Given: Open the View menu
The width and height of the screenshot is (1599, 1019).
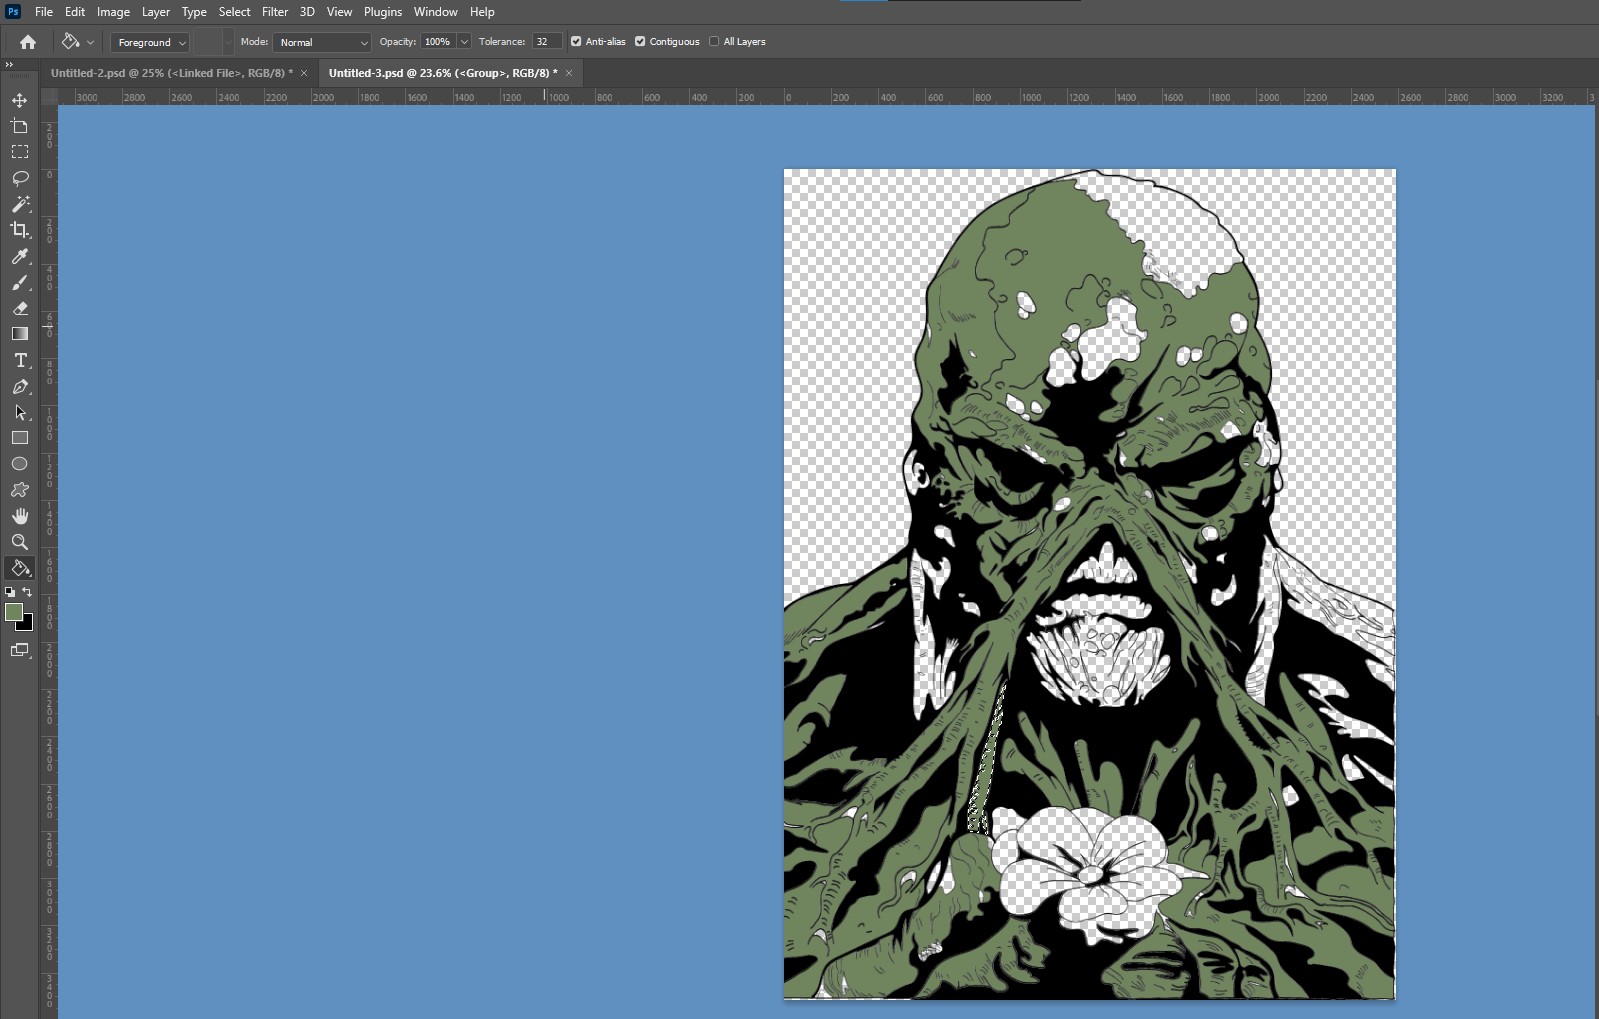Looking at the screenshot, I should pyautogui.click(x=339, y=12).
